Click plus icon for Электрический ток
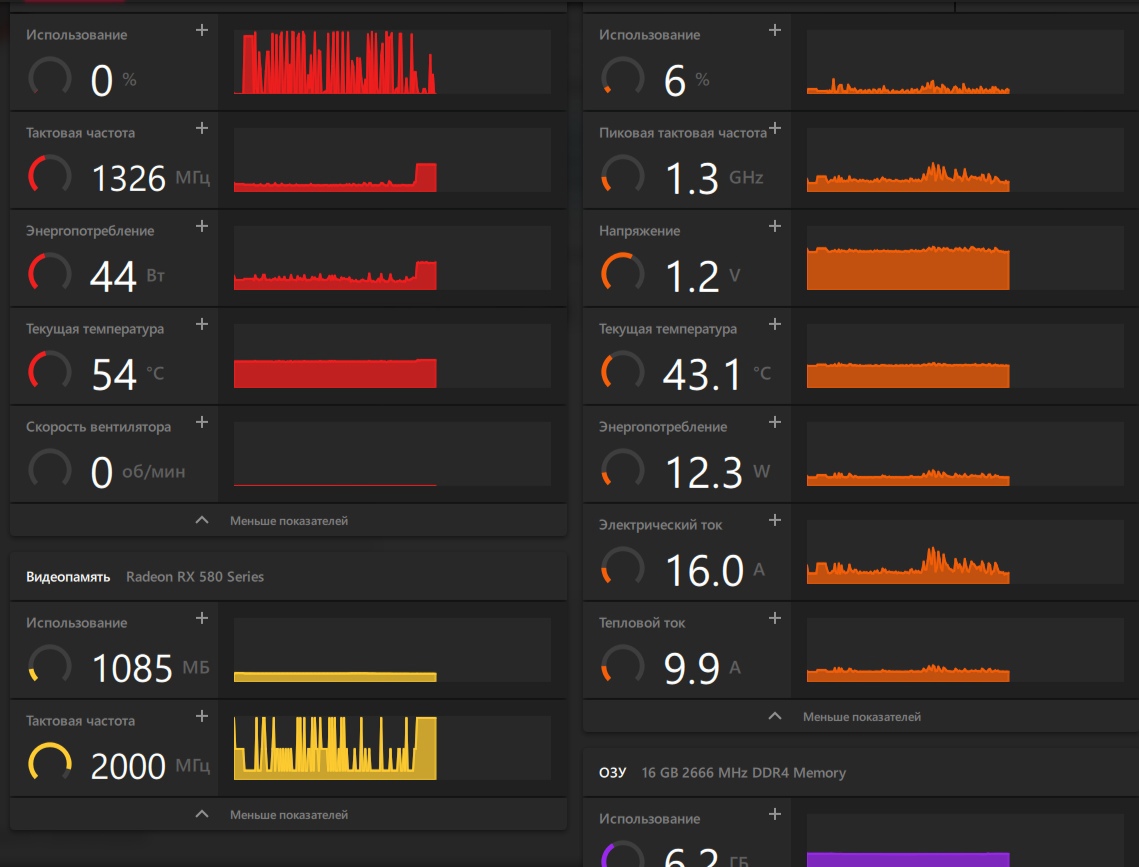Viewport: 1139px width, 867px height. click(774, 521)
